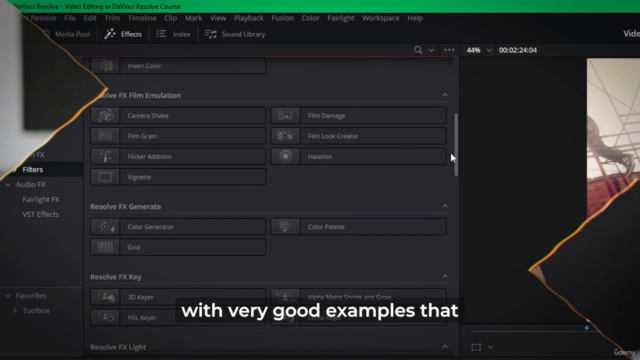Screen dimensions: 640x360
Task: Select VST Effects in the sidebar
Action: coord(40,214)
